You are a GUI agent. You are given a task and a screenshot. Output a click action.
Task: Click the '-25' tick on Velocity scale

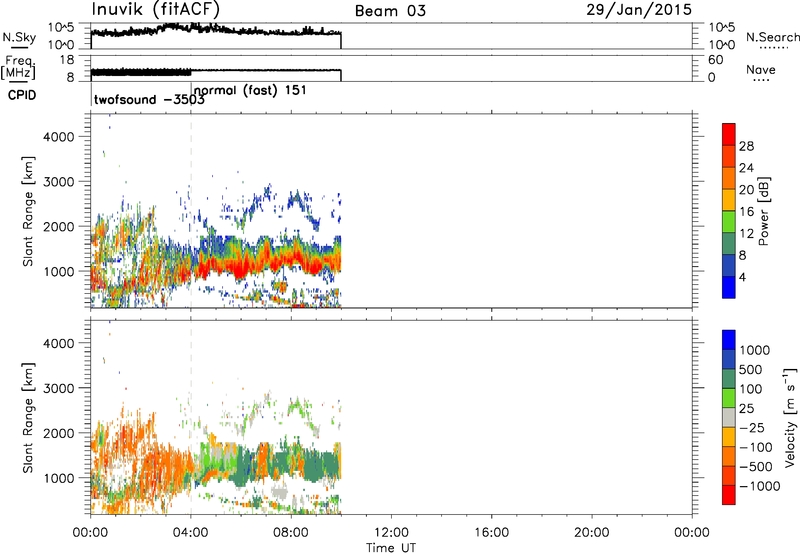click(x=752, y=427)
